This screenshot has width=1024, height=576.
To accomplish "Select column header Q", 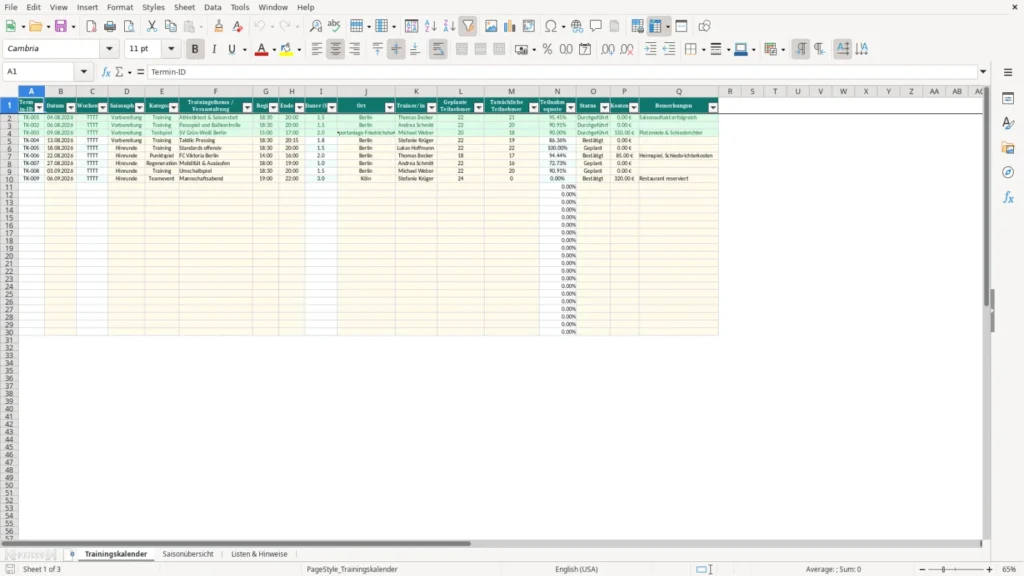I will tap(679, 91).
